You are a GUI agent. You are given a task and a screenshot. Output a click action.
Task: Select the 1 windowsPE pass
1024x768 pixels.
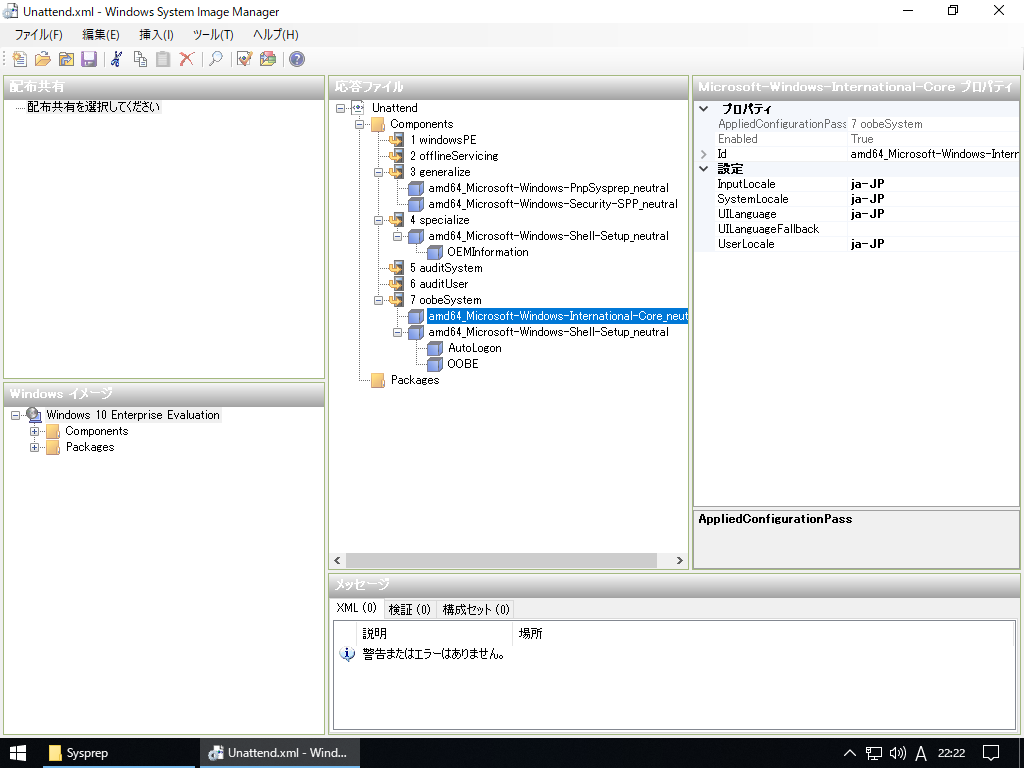443,140
